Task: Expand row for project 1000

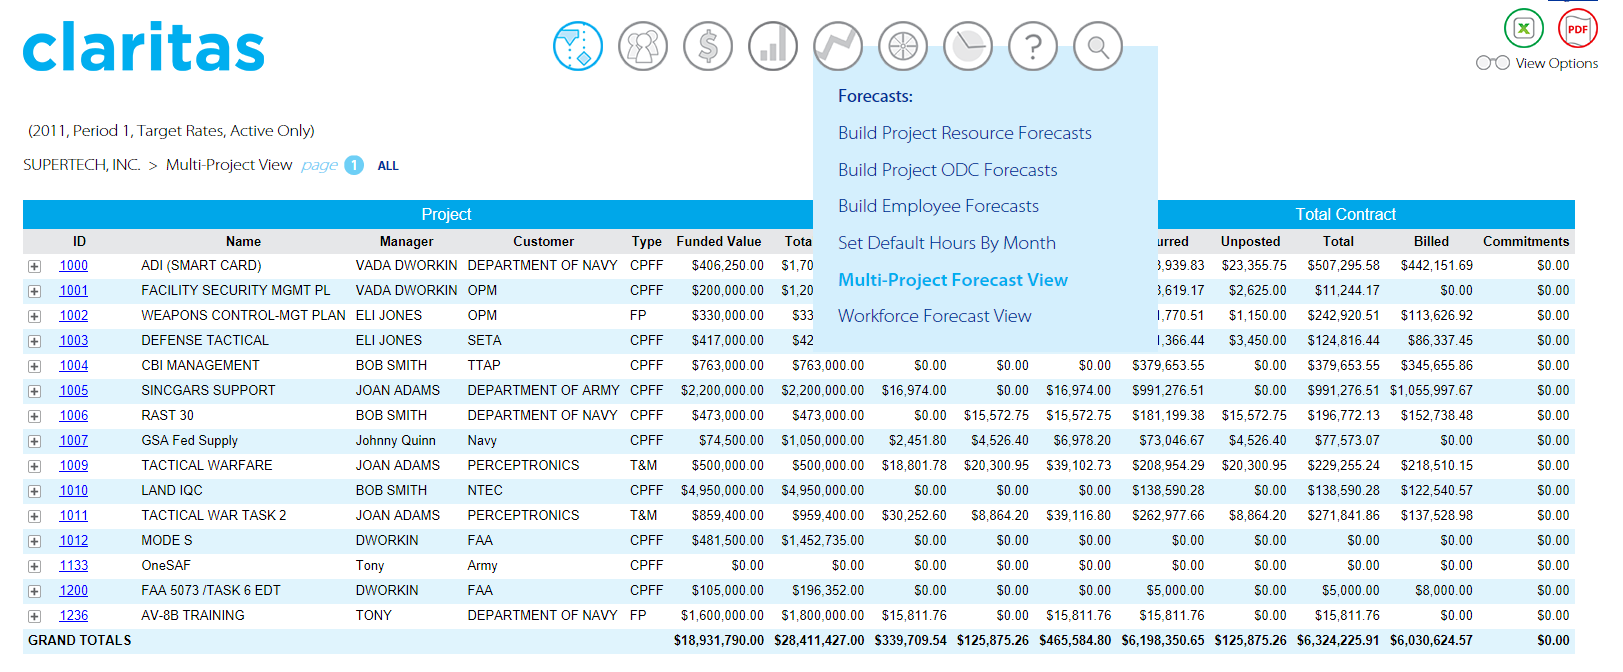Action: point(34,266)
